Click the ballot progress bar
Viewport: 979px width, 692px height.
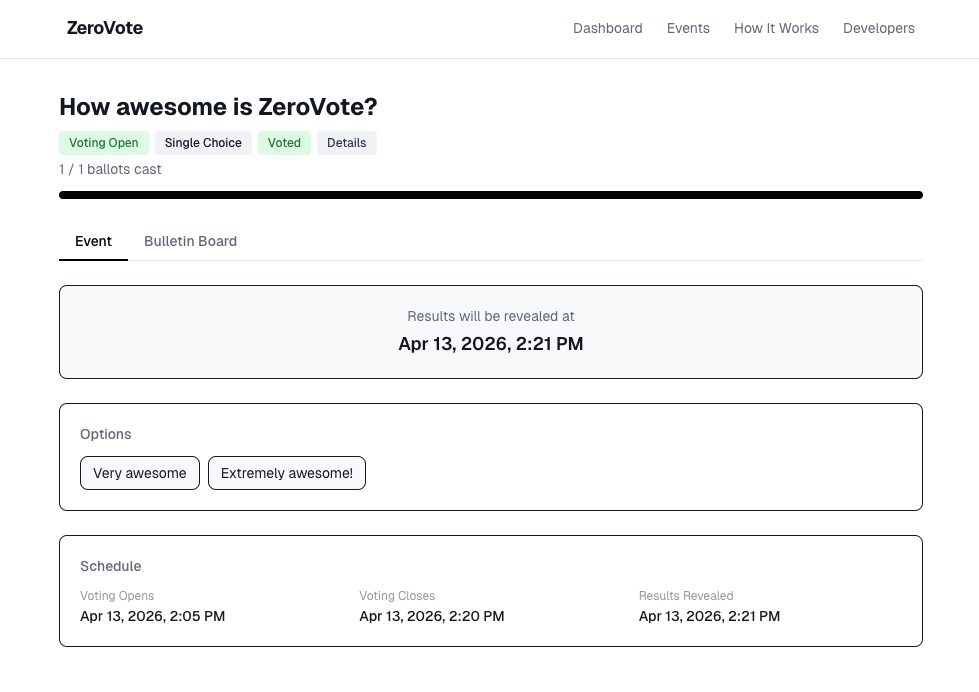pos(490,195)
